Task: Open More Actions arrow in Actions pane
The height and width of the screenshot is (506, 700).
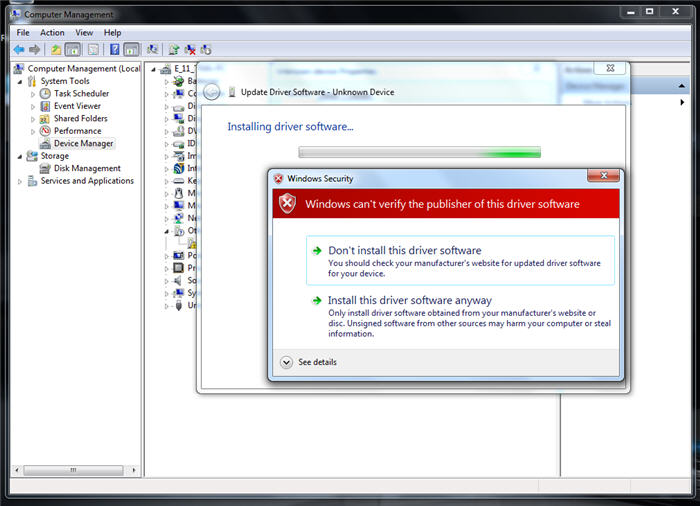Action: coord(682,102)
